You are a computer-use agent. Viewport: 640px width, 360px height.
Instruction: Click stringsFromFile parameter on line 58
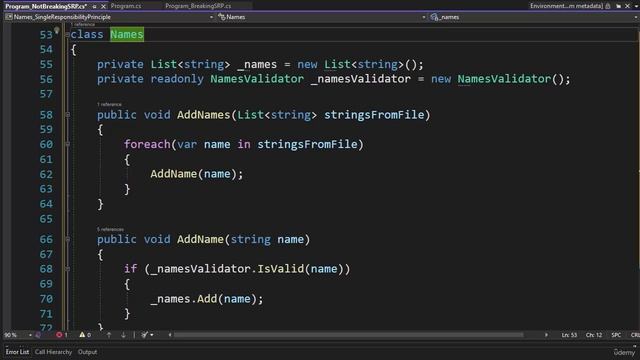(374, 115)
